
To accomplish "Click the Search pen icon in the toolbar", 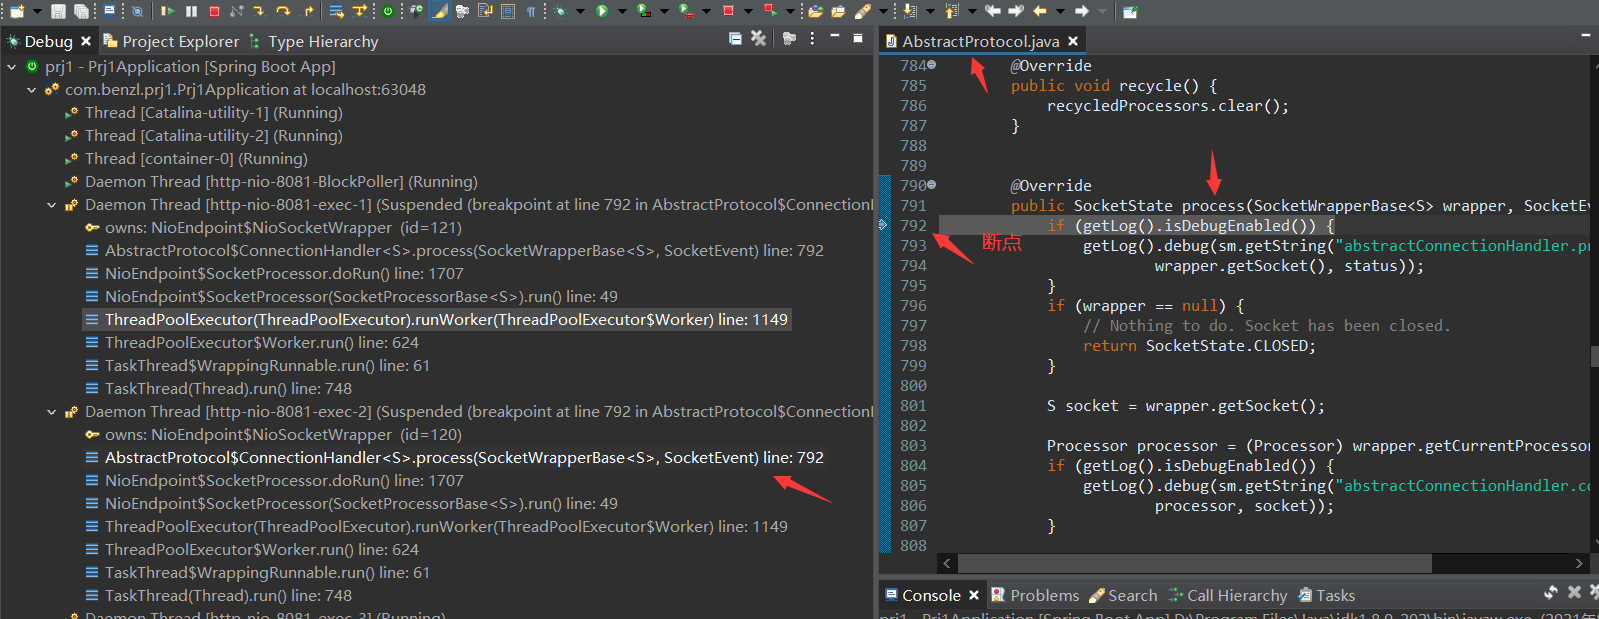I will pyautogui.click(x=862, y=11).
